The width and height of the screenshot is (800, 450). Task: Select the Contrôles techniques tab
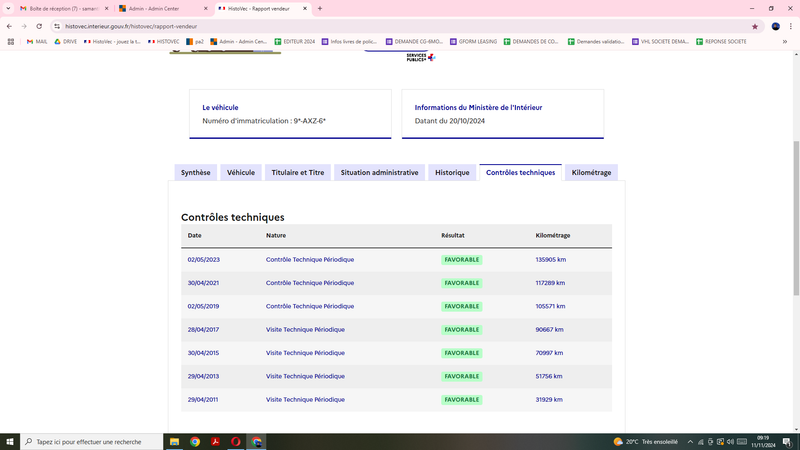click(x=520, y=172)
